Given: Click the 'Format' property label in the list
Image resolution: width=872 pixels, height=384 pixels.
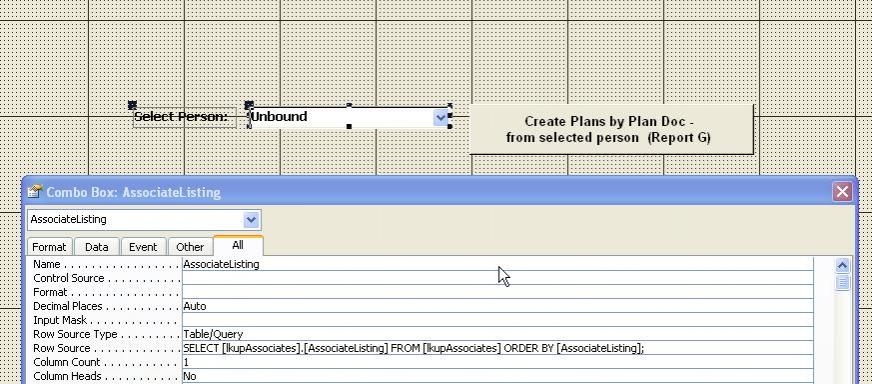Looking at the screenshot, I should pyautogui.click(x=50, y=292).
